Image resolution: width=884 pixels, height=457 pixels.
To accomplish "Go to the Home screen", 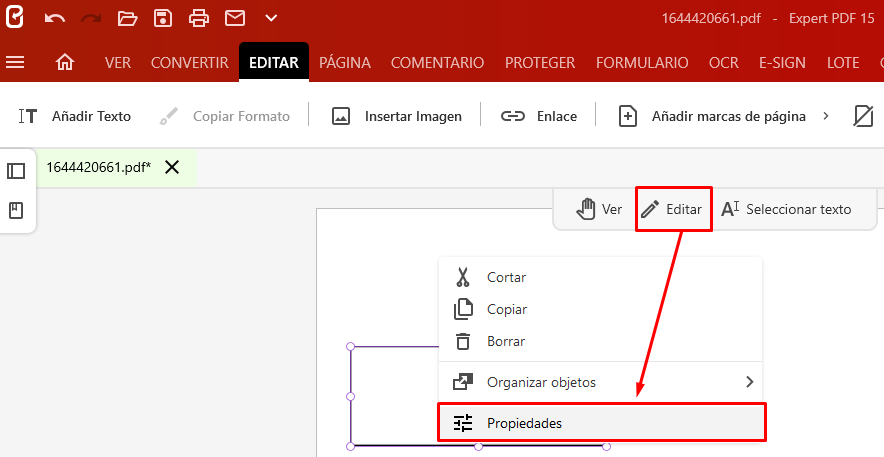I will pos(65,62).
